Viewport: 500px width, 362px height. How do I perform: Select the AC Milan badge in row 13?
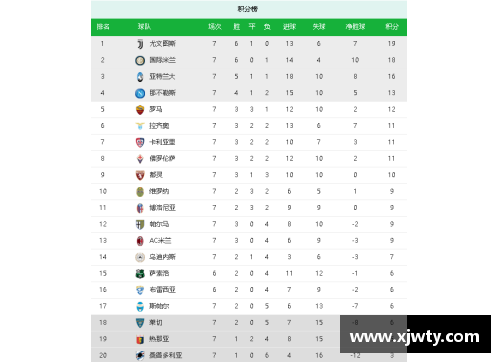point(140,241)
